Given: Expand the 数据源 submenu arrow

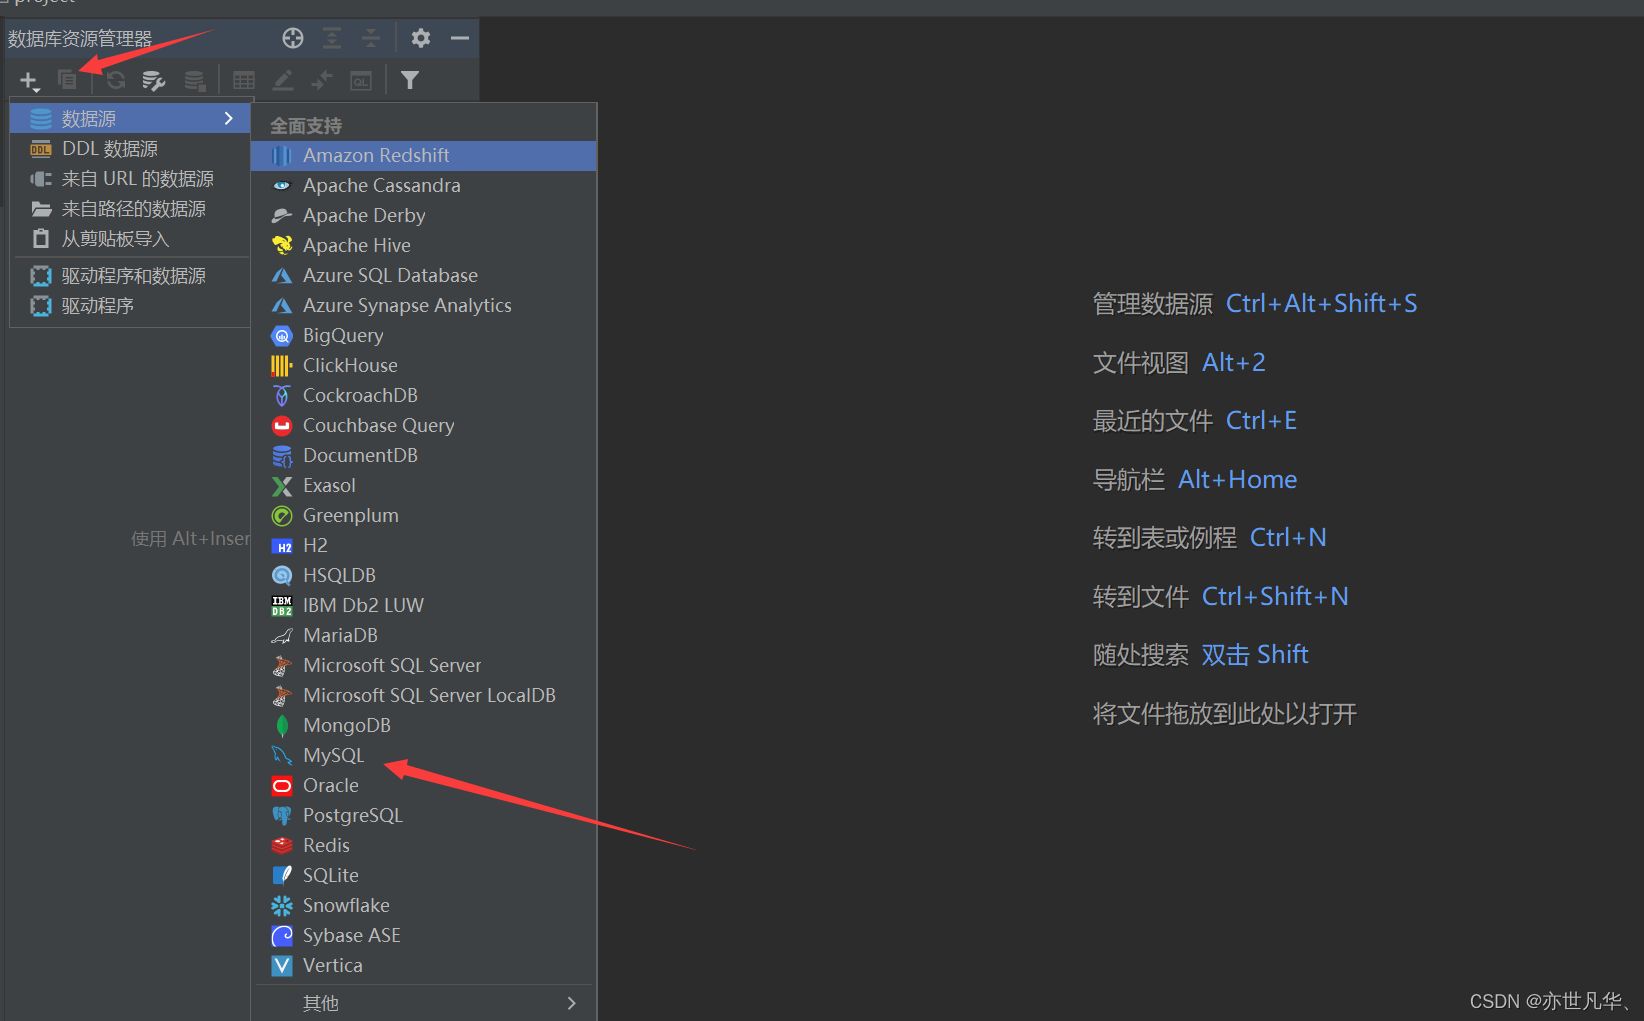Looking at the screenshot, I should click(x=229, y=118).
